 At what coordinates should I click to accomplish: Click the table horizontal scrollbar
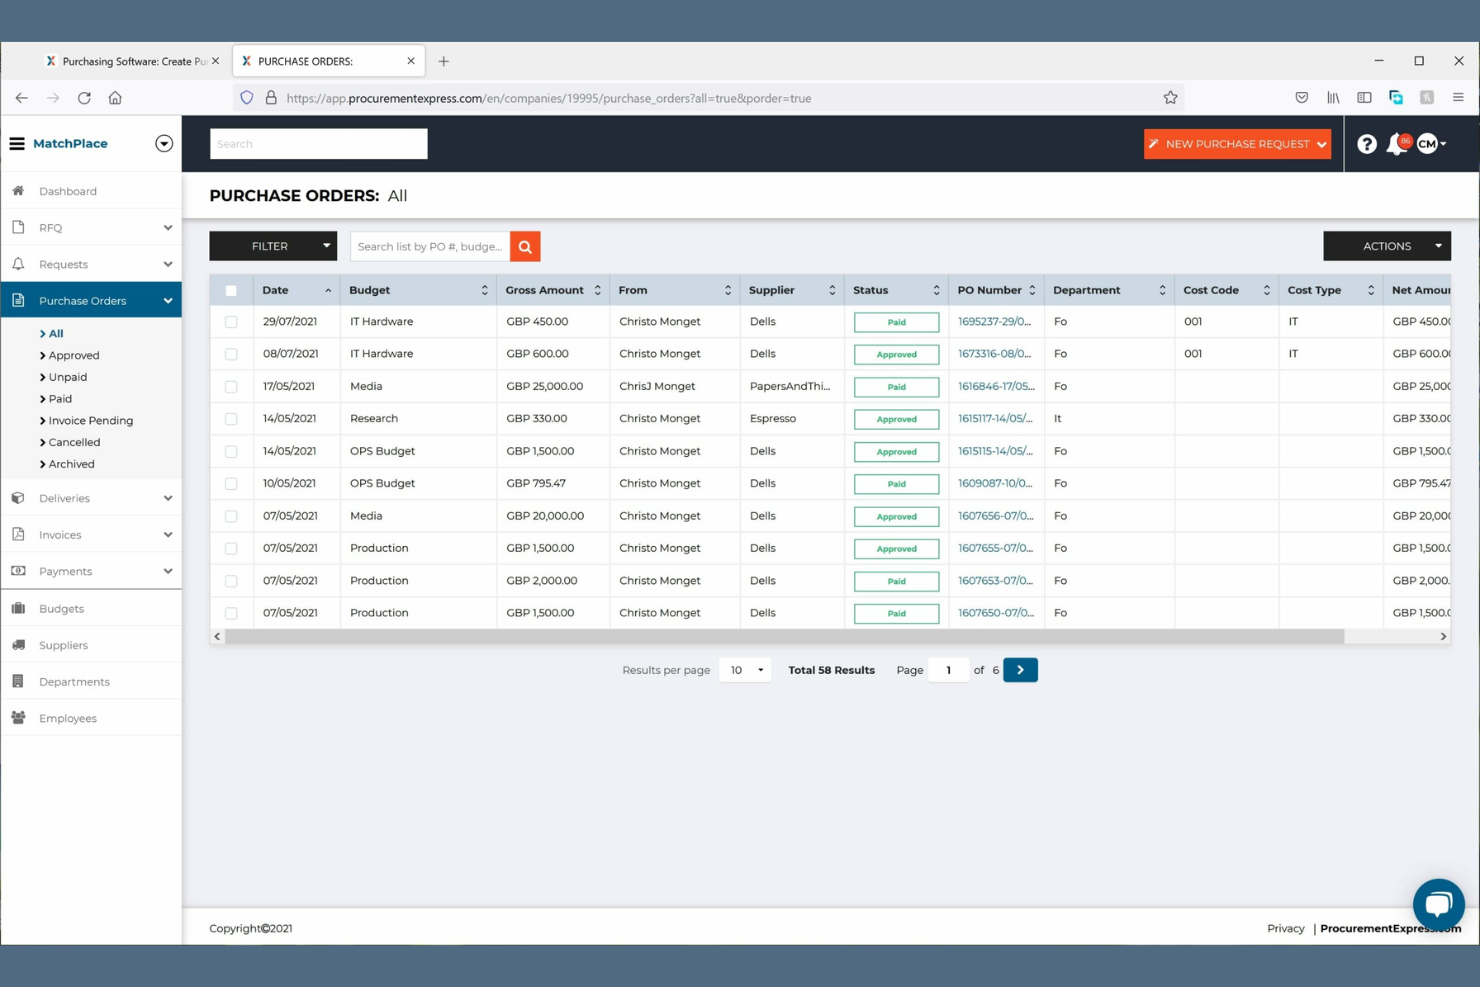click(784, 637)
